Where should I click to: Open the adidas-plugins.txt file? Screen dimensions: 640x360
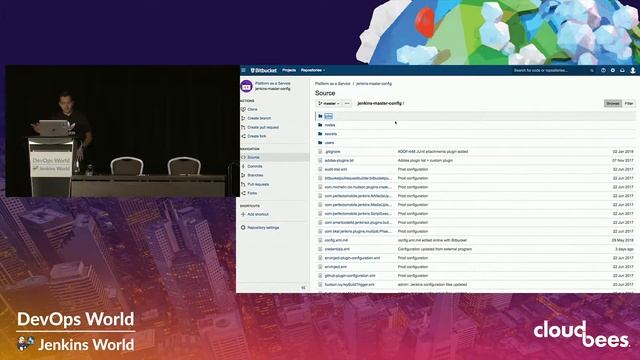point(339,161)
